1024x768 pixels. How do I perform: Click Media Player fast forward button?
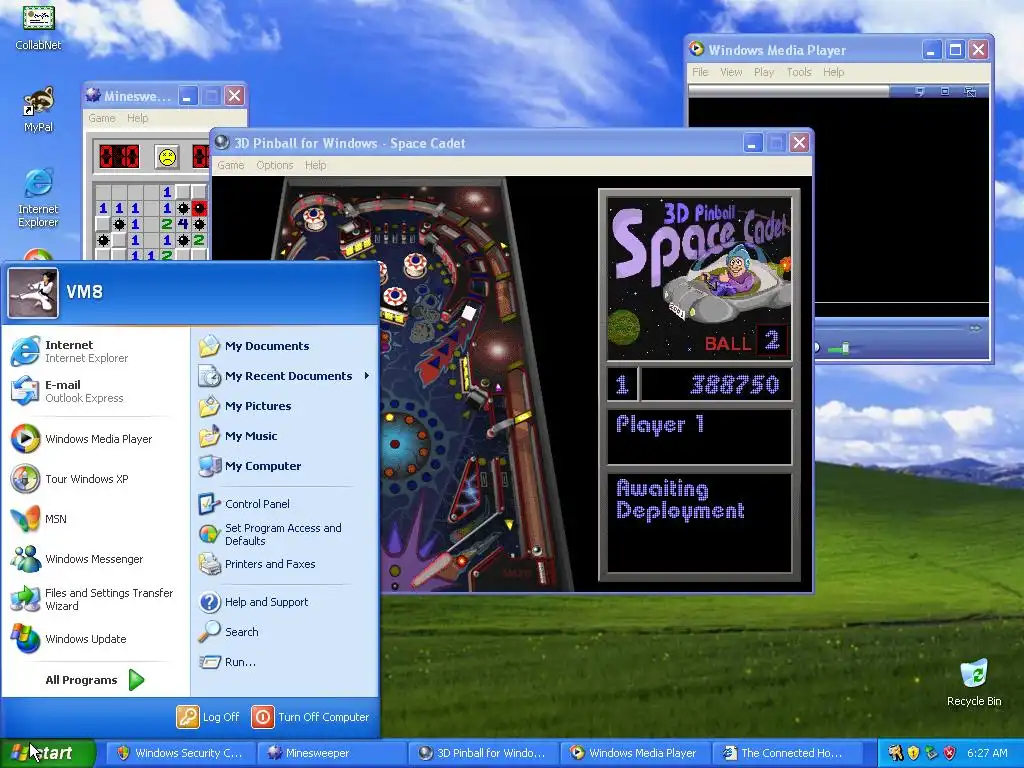975,328
